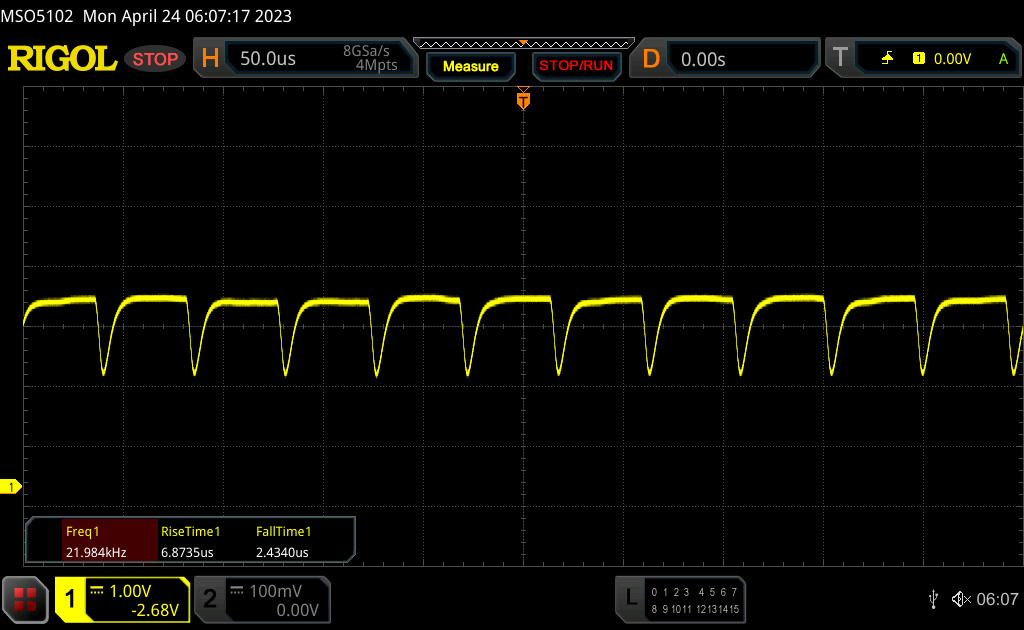Click channel 2 DC coupling icon
This screenshot has width=1024, height=630.
[236, 591]
